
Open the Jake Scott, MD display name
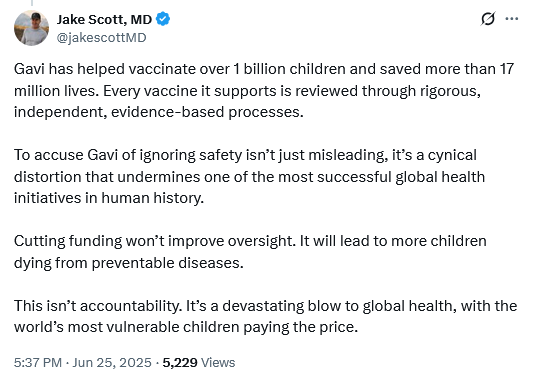tap(104, 19)
